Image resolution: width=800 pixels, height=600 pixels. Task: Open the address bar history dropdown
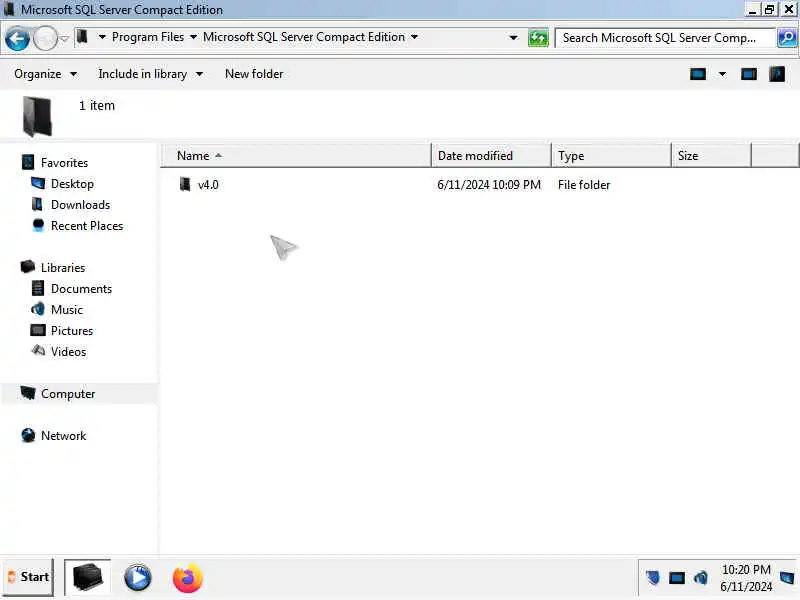pyautogui.click(x=513, y=38)
